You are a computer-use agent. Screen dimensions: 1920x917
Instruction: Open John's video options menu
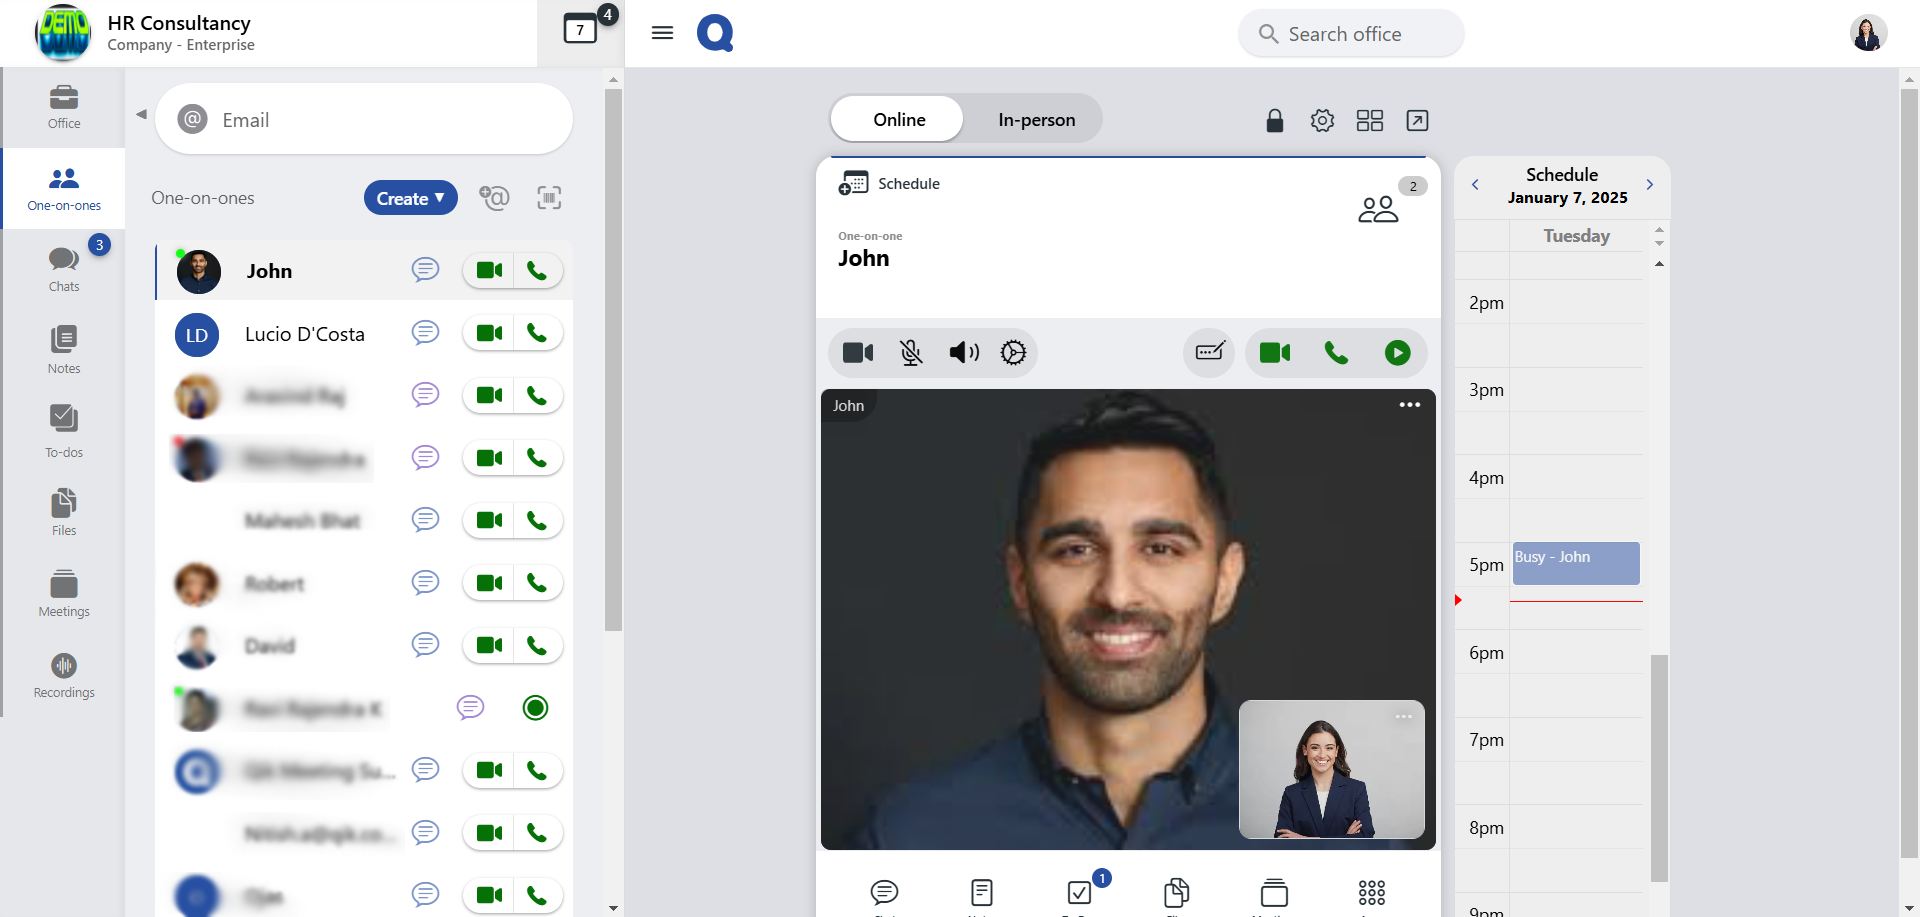coord(1410,405)
